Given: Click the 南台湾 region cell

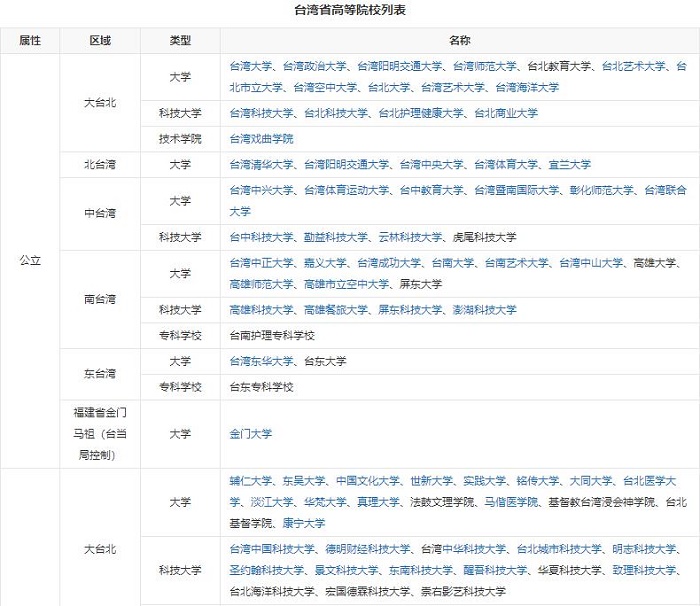Looking at the screenshot, I should tap(100, 299).
